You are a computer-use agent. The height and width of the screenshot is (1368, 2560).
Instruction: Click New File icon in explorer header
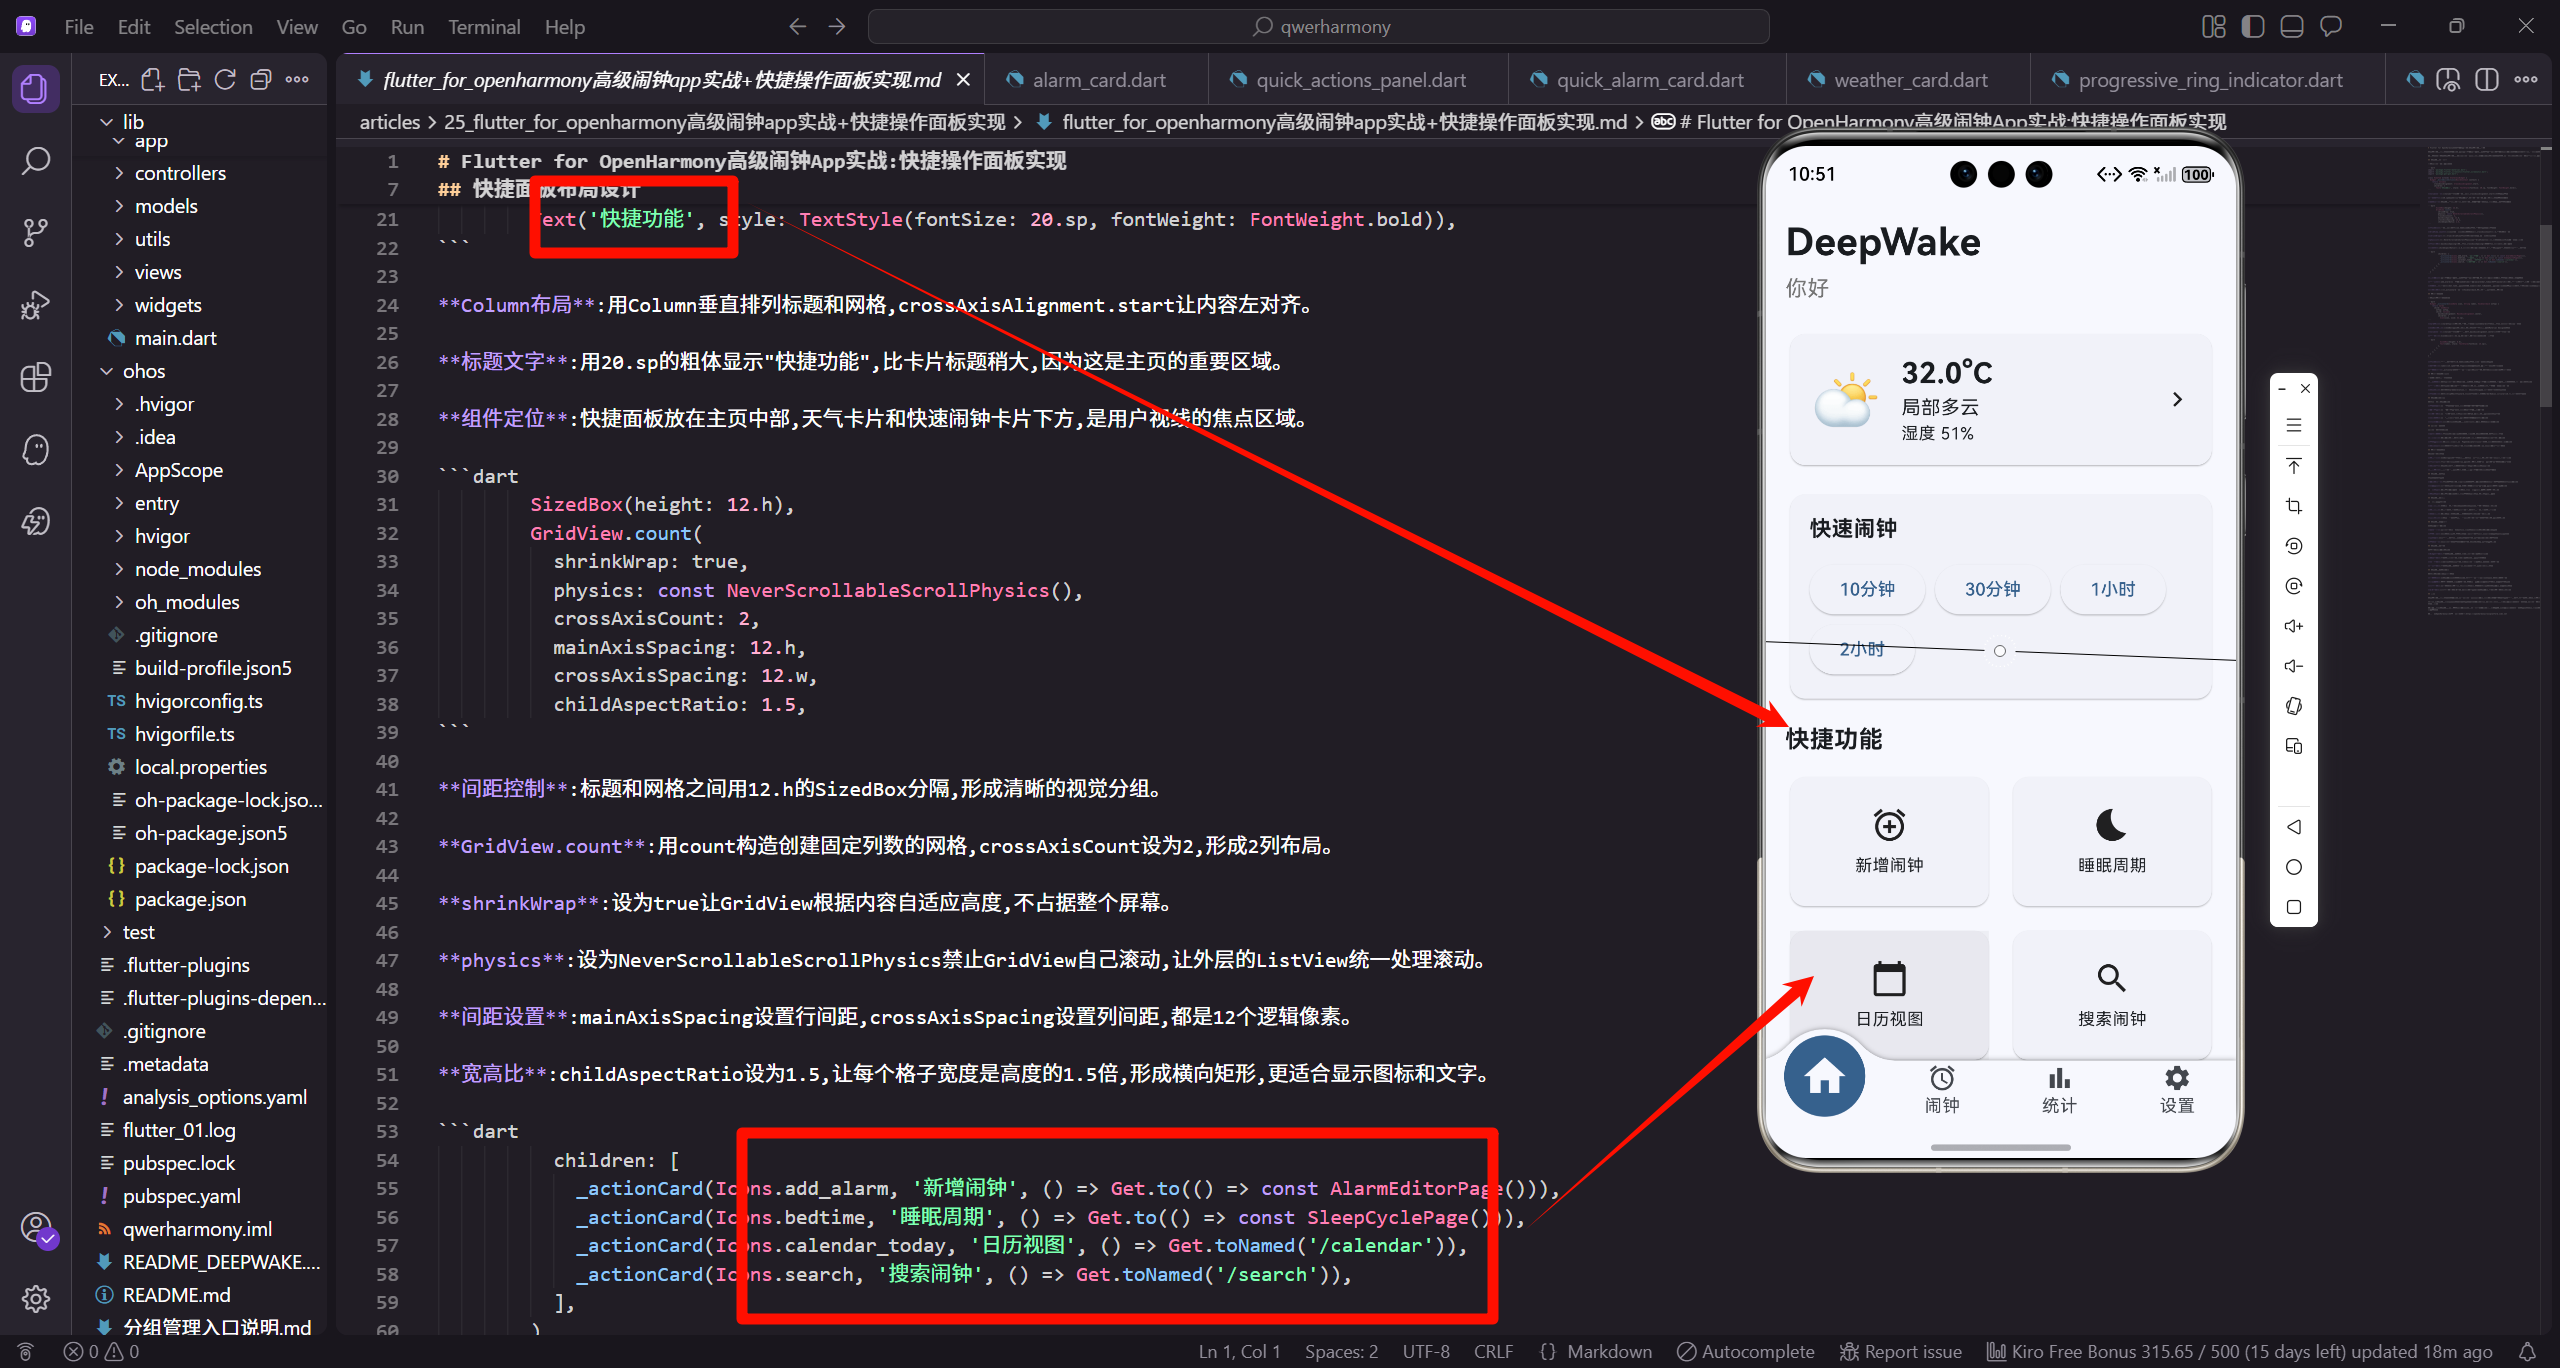click(152, 80)
